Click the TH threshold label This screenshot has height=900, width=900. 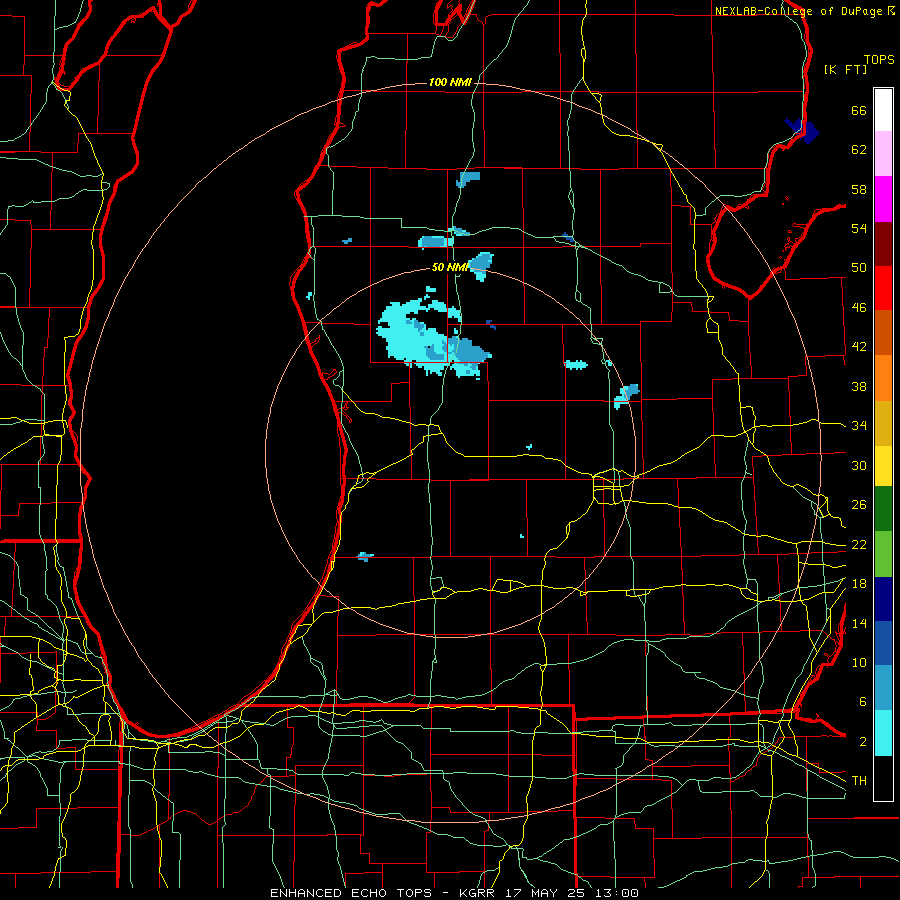859,781
